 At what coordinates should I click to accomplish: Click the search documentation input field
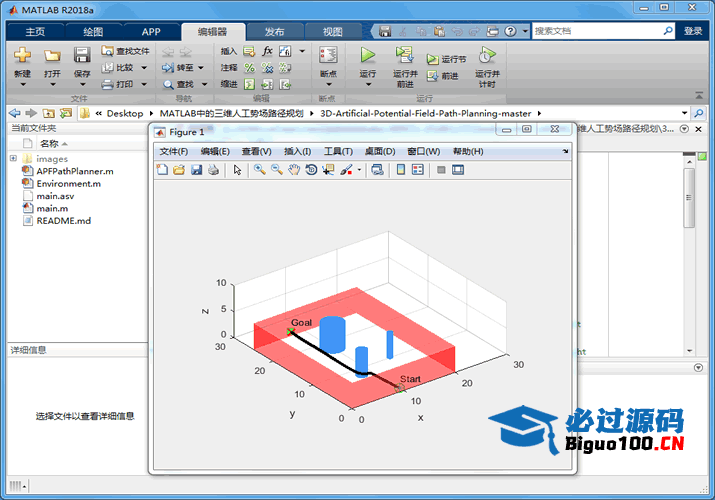(x=597, y=31)
